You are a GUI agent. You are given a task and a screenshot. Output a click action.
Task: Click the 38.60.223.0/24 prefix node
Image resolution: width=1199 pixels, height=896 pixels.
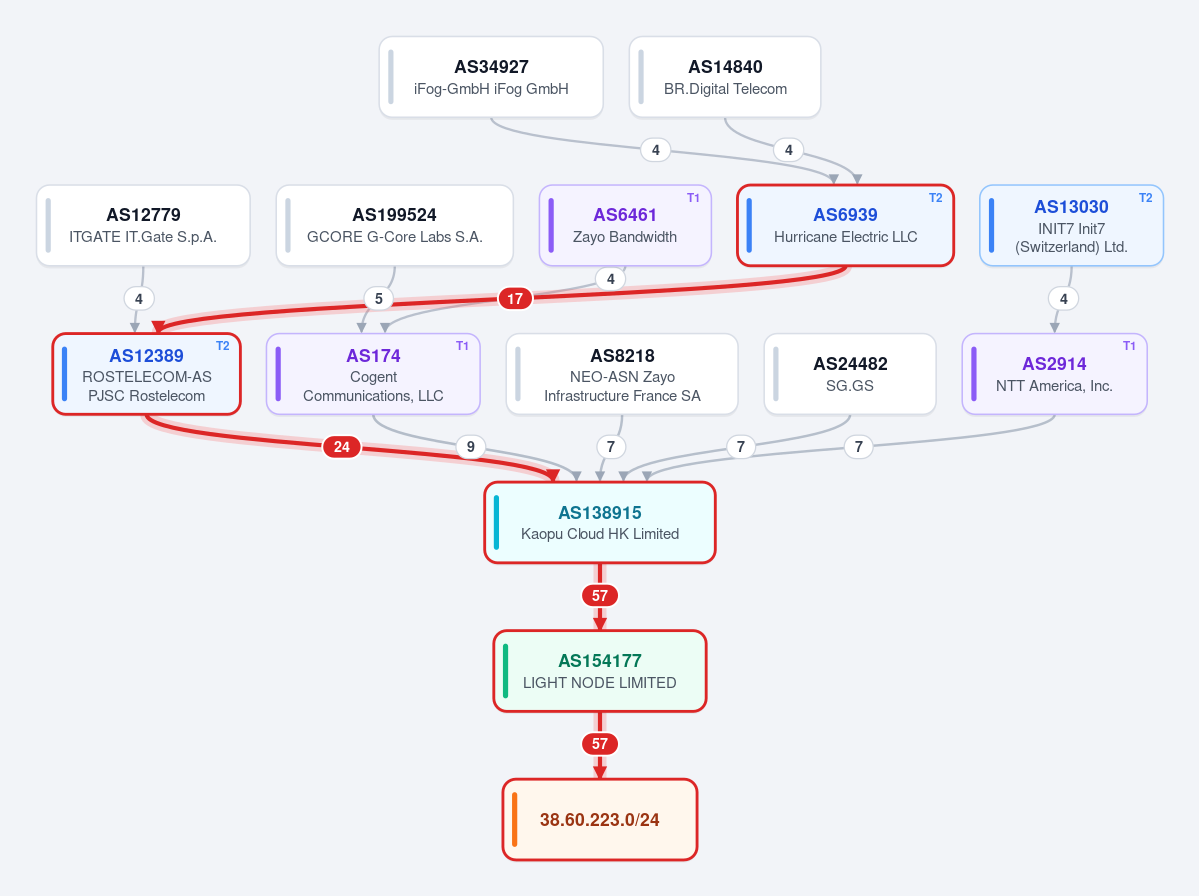[600, 820]
